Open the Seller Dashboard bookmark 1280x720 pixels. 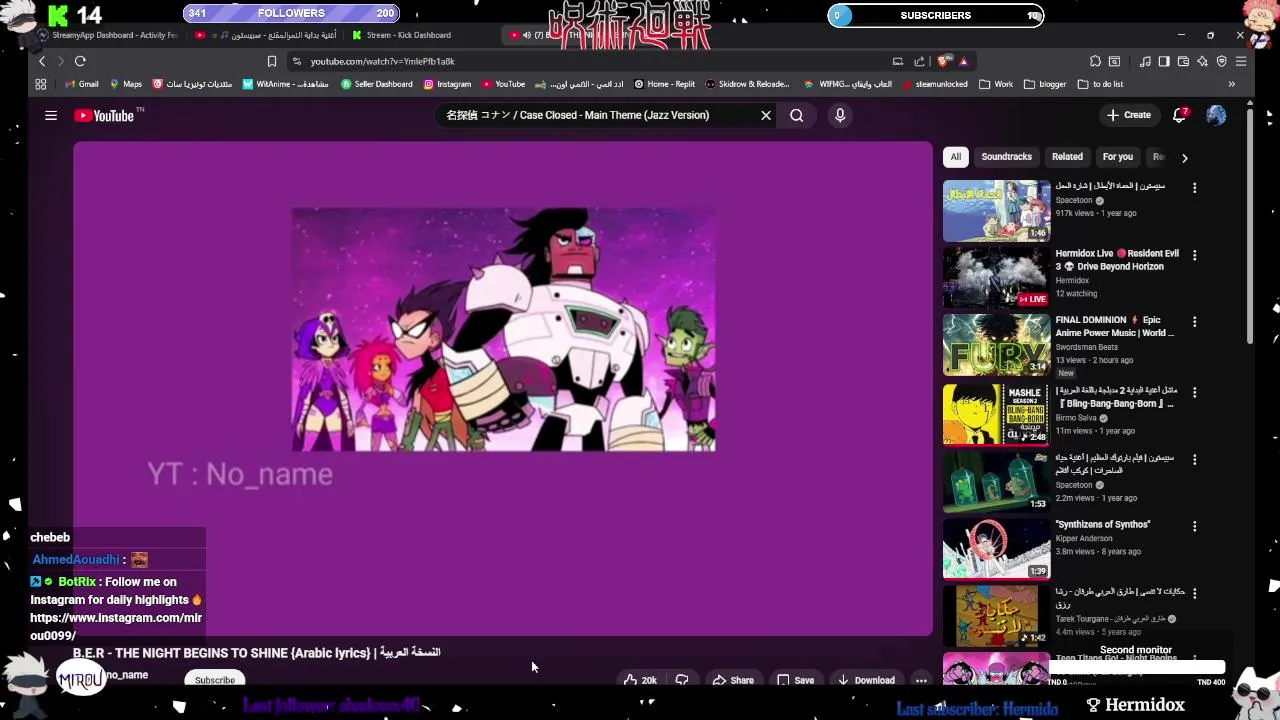point(377,85)
